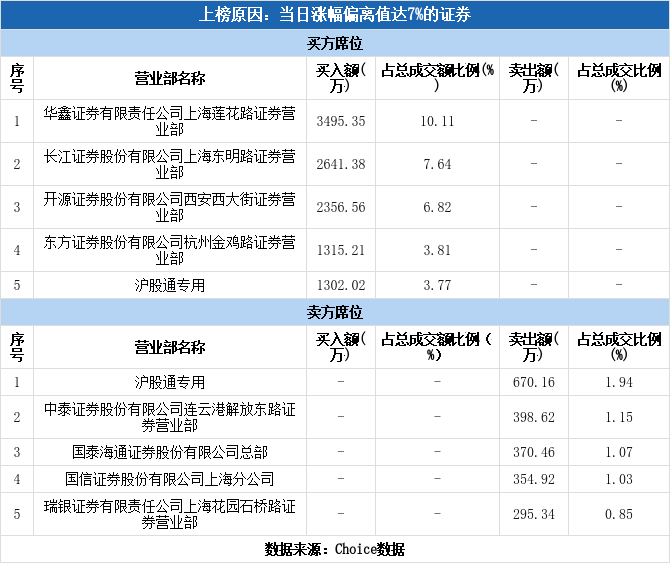Click buy amount value 2356.56

pyautogui.click(x=341, y=207)
